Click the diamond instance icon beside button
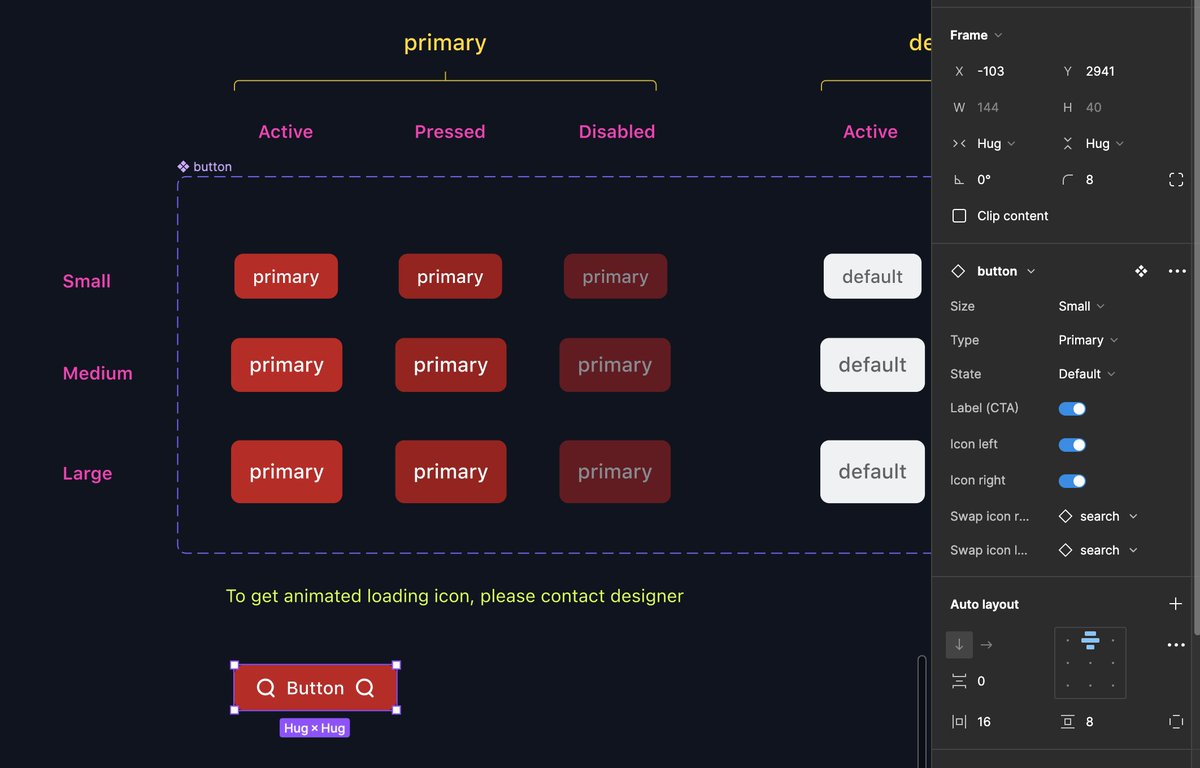This screenshot has width=1200, height=768. click(958, 271)
